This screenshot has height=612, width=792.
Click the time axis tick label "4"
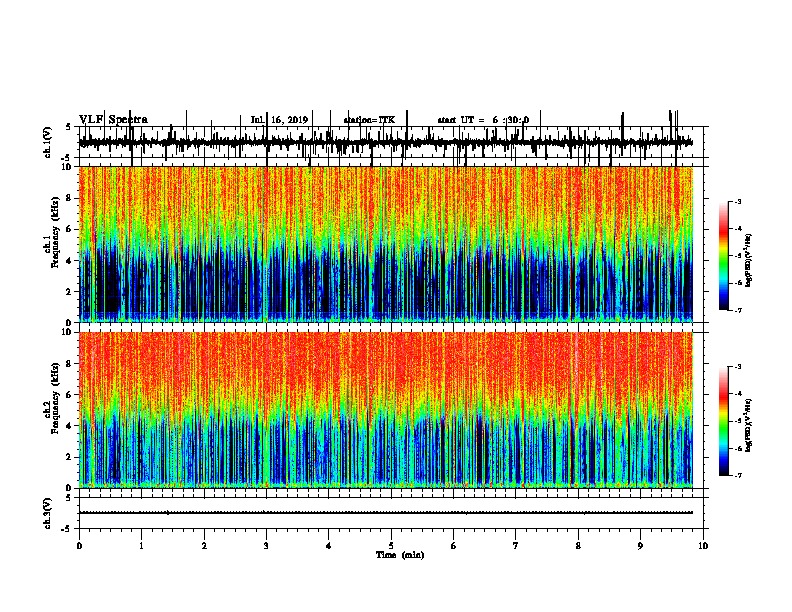point(329,546)
